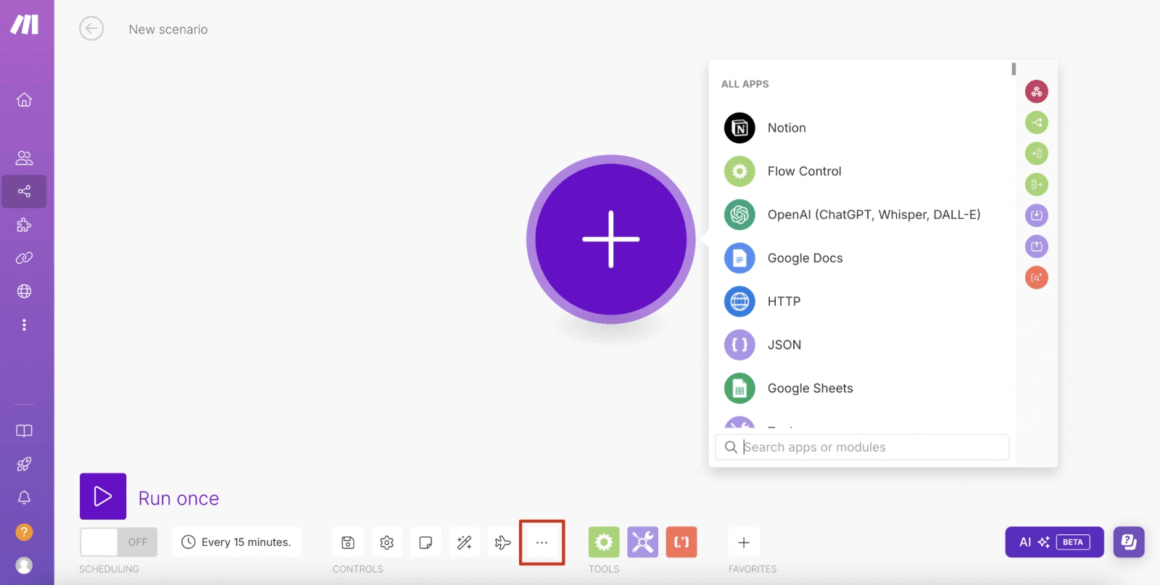Click the search apps or modules field

870,447
